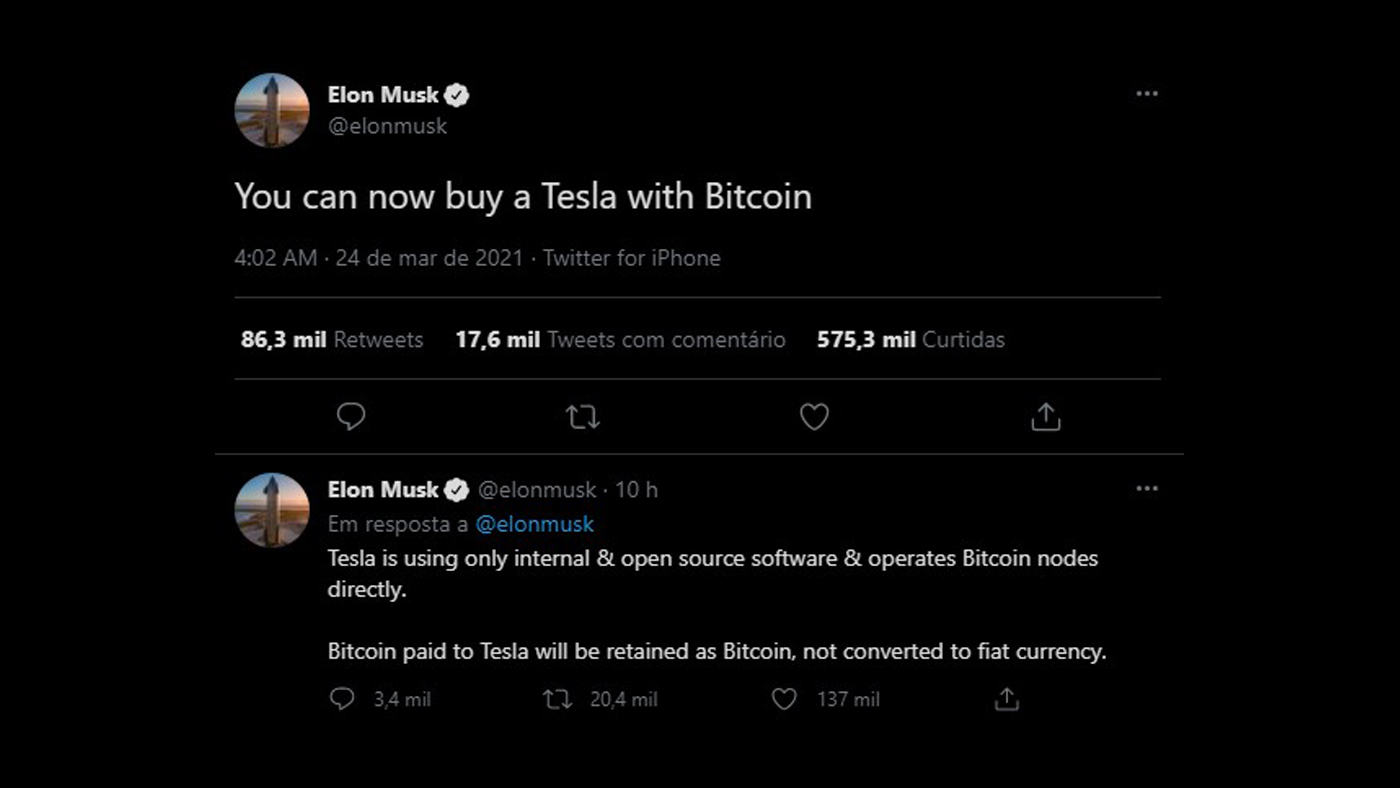
Task: Open the share icon on the reply tweet
Action: [x=1009, y=700]
